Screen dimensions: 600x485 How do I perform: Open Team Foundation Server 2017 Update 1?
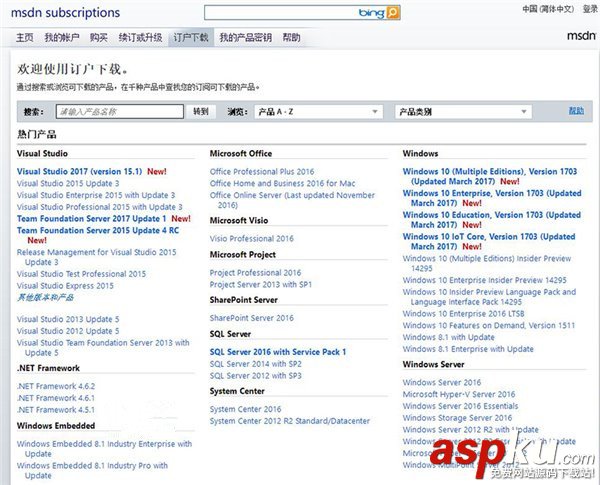tap(91, 219)
